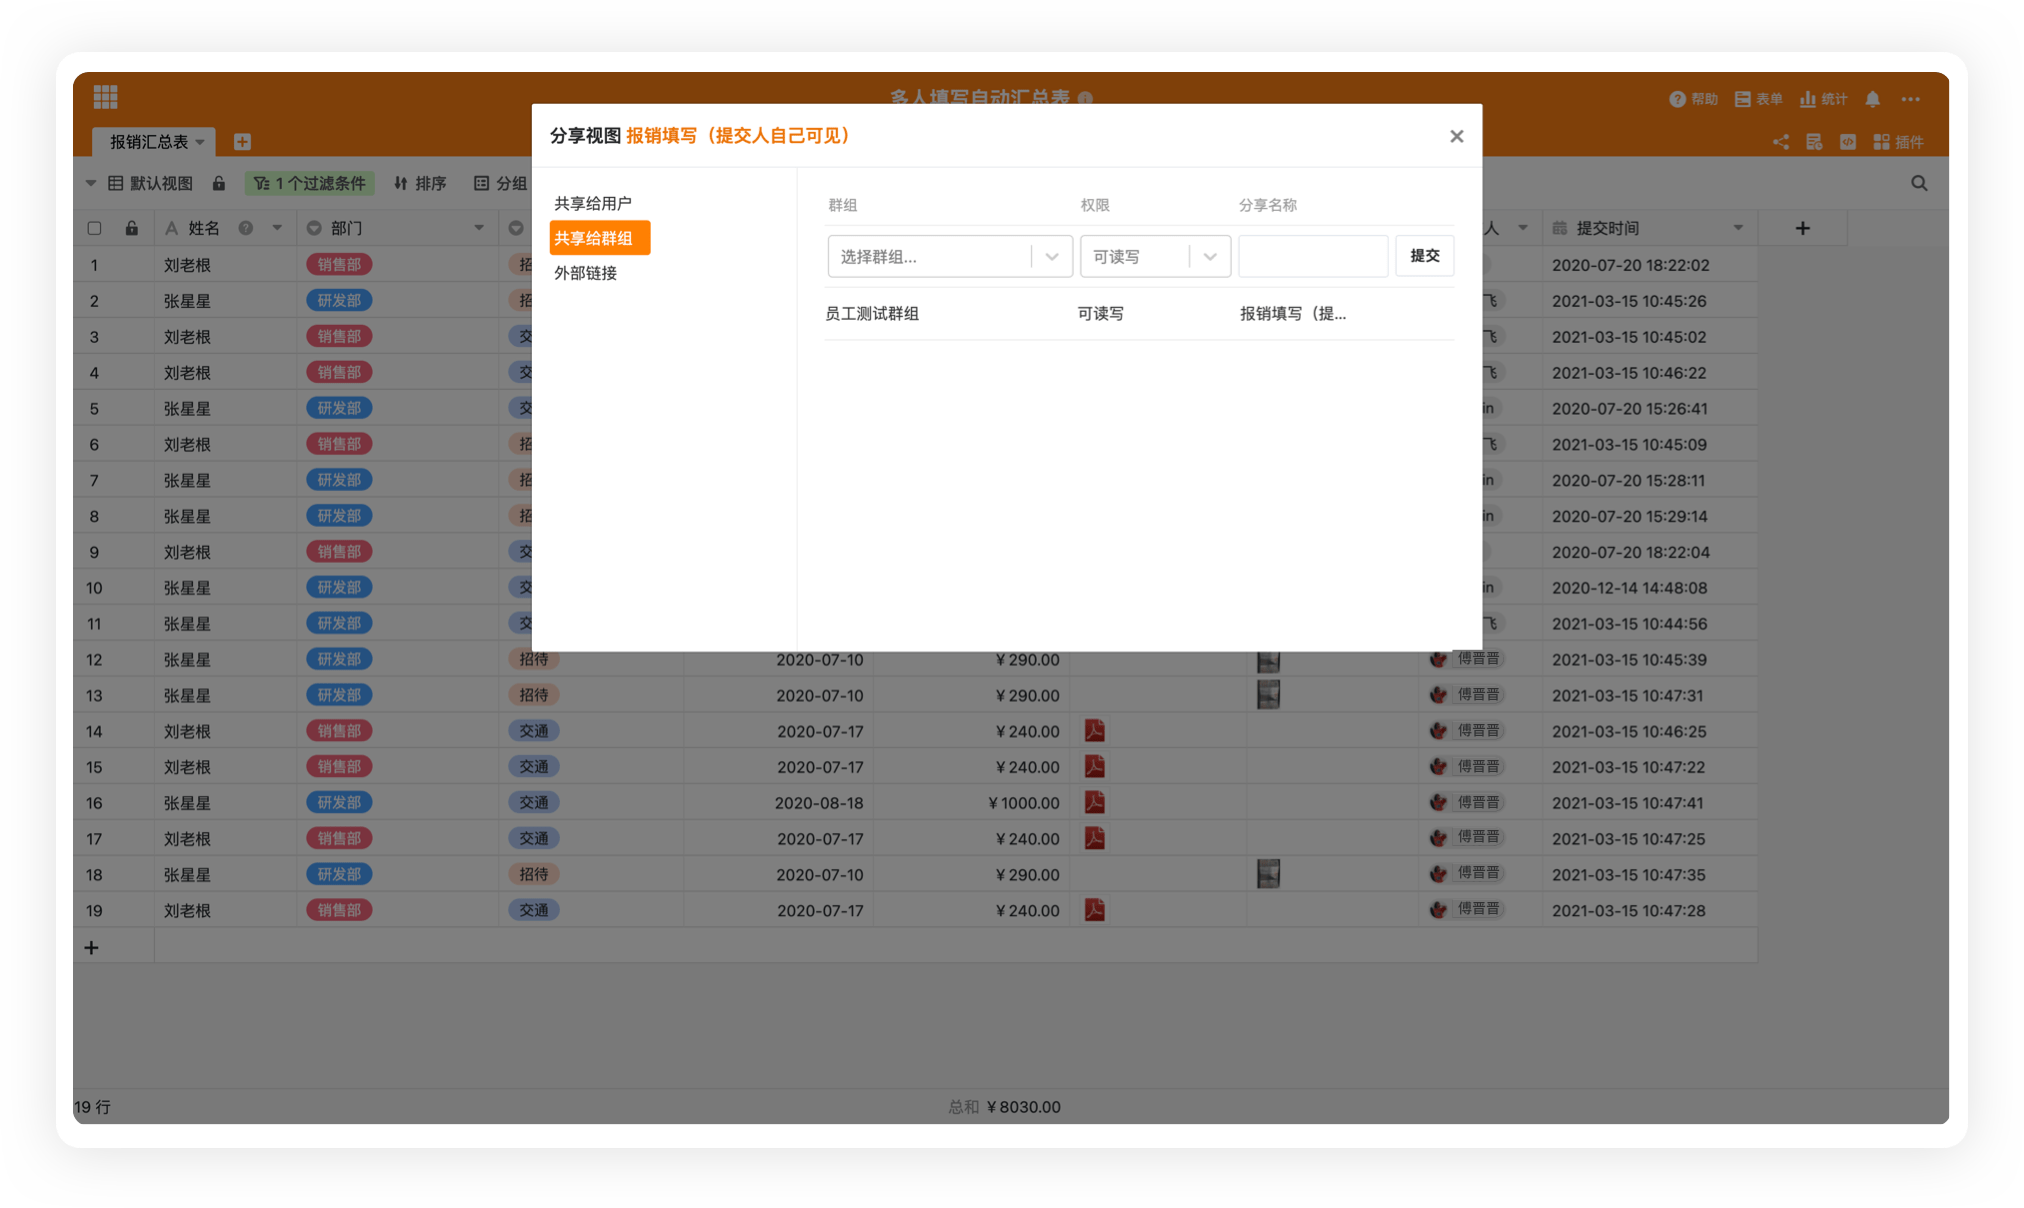Click the script code icon in header
This screenshot has height=1208, width=2024.
1847,142
